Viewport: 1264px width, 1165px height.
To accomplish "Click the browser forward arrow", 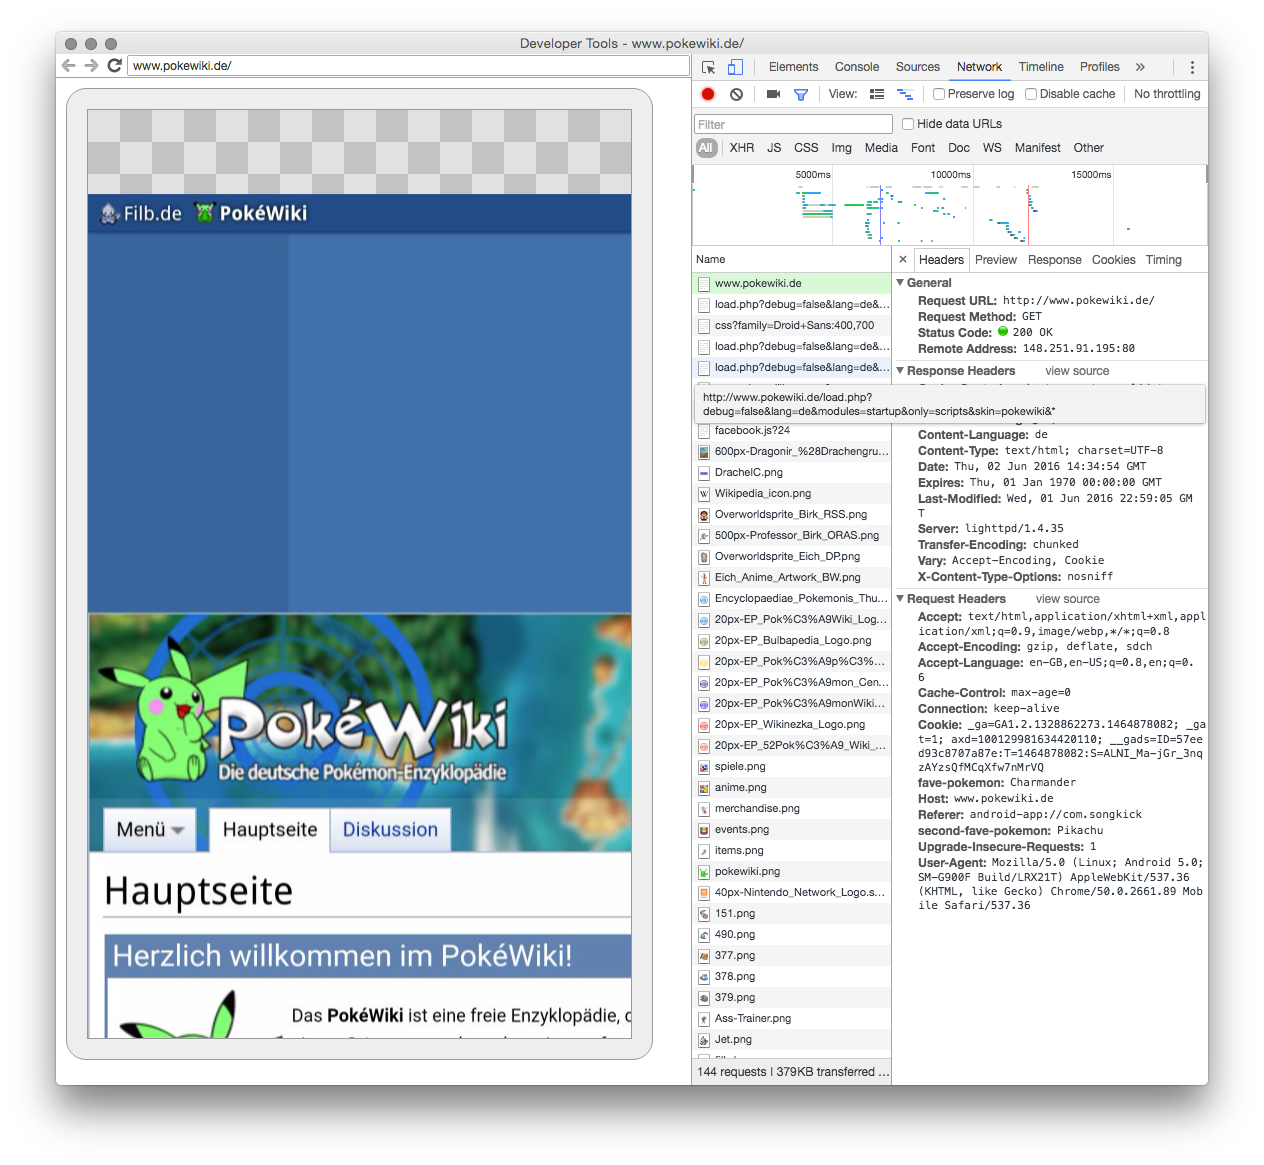I will coord(92,65).
